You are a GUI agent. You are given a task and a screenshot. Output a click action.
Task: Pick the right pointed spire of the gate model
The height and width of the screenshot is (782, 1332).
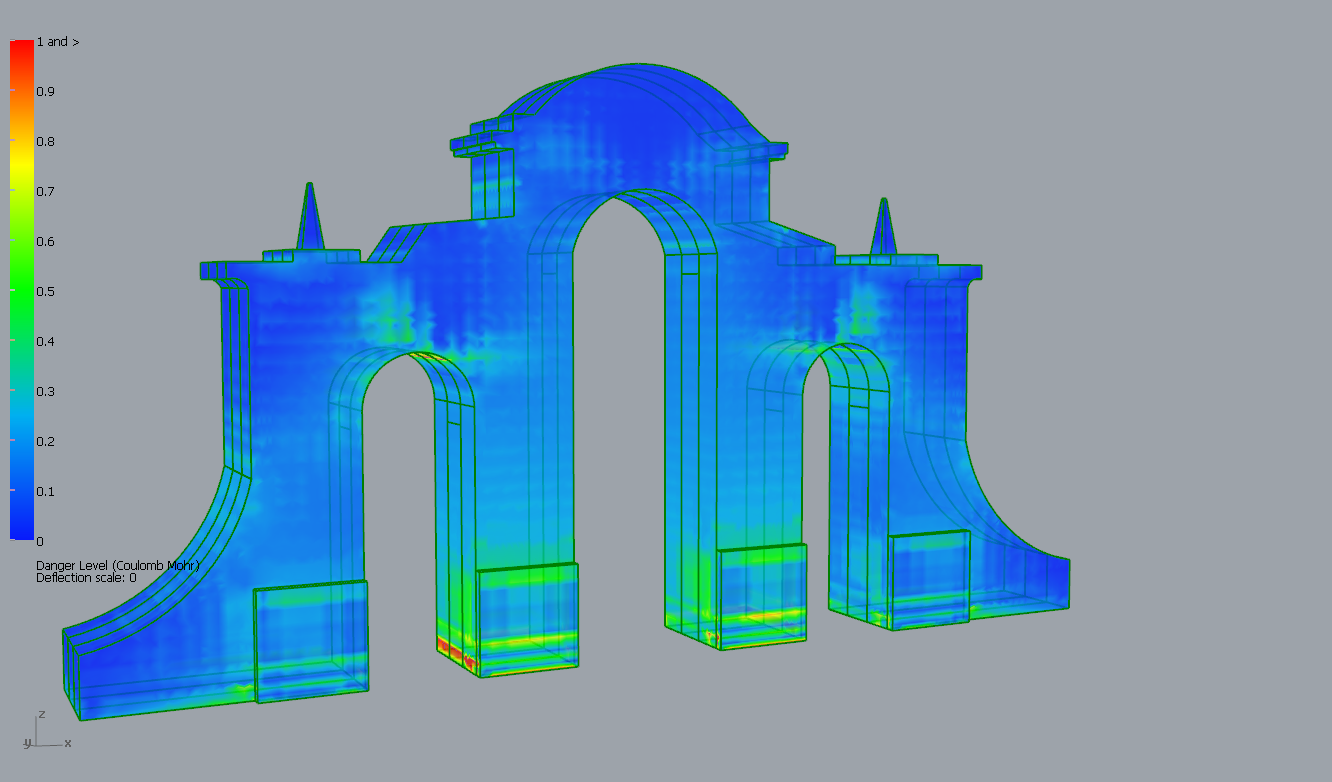[x=883, y=226]
